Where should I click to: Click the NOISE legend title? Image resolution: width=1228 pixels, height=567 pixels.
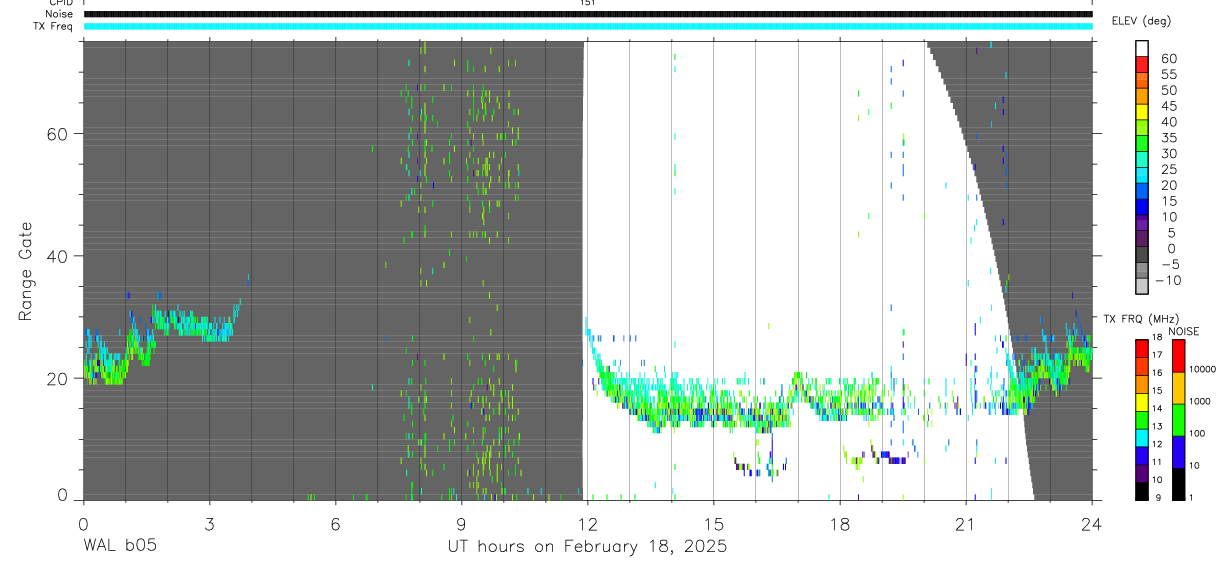pyautogui.click(x=1184, y=331)
